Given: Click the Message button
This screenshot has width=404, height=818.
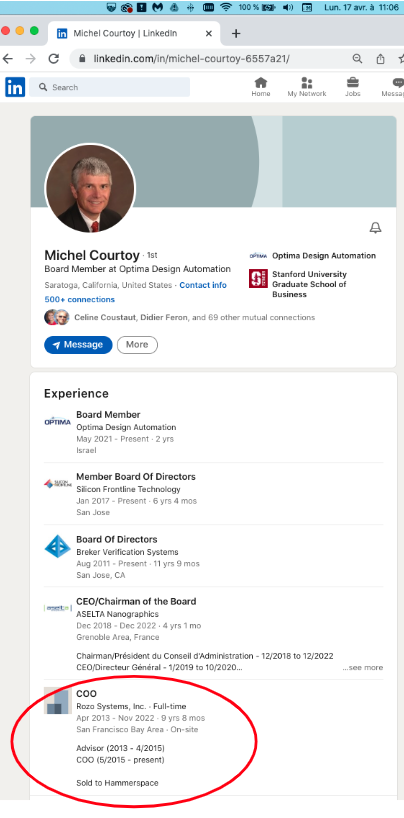Looking at the screenshot, I should coord(78,345).
